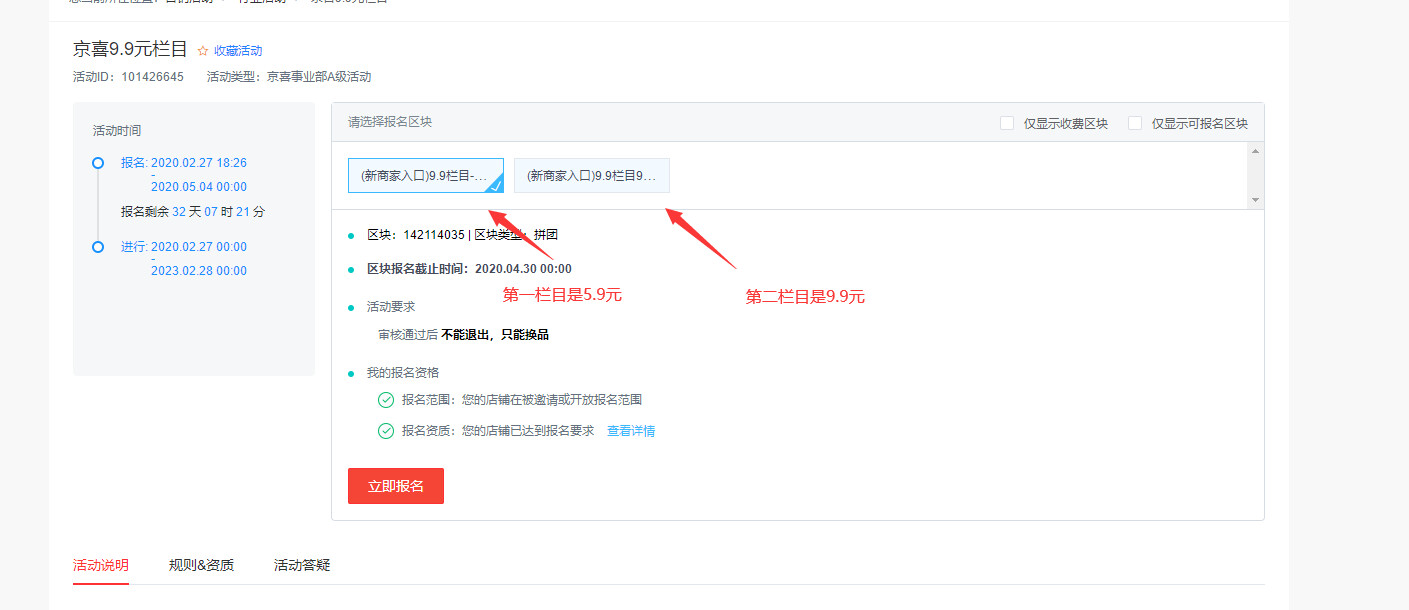Click the date 2023.02.28 00:00
1409x610 pixels.
click(199, 271)
